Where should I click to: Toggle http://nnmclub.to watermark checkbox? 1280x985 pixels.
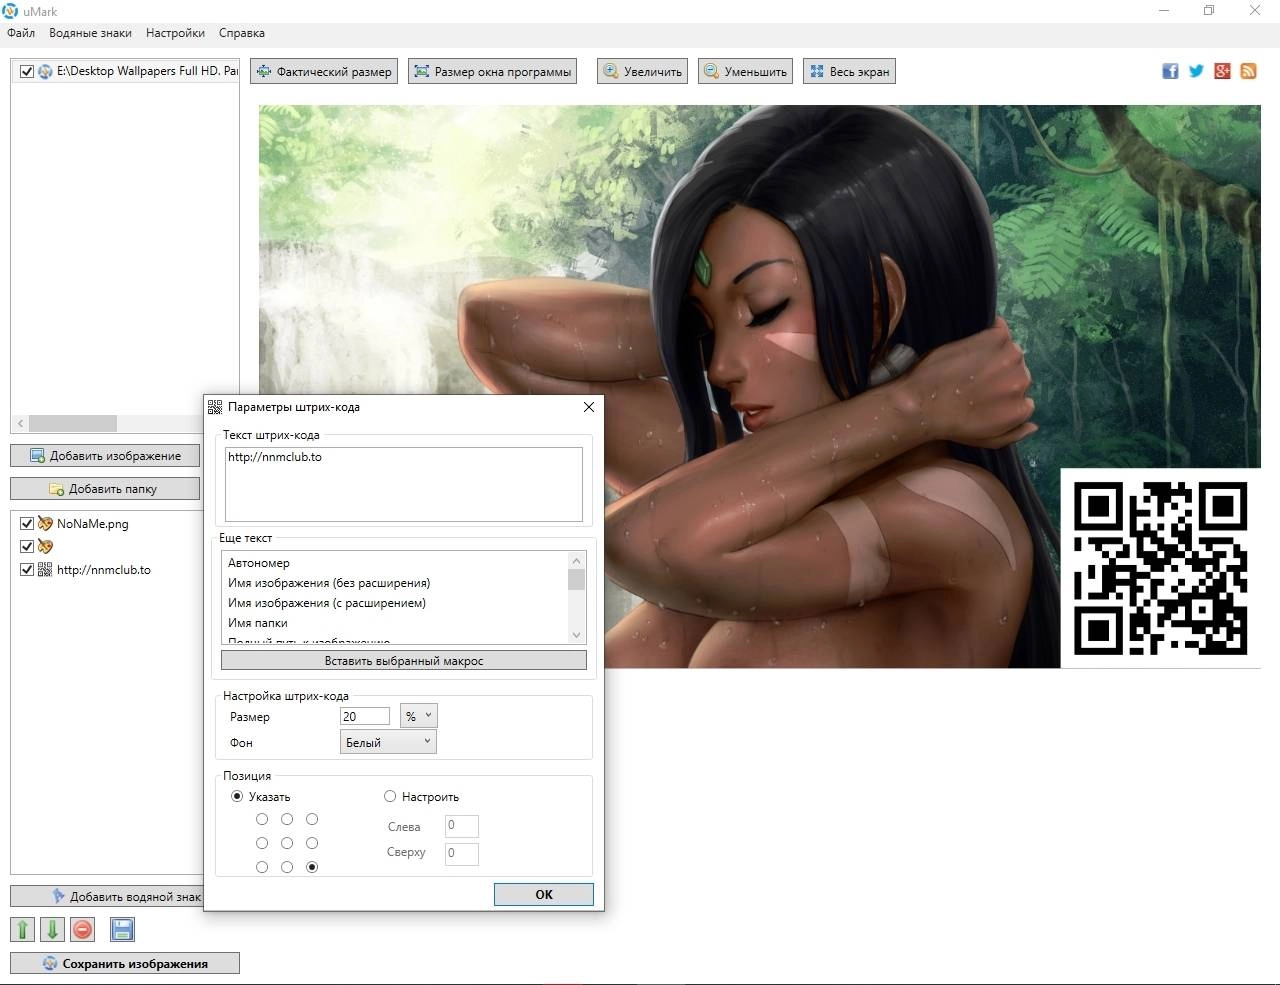27,569
